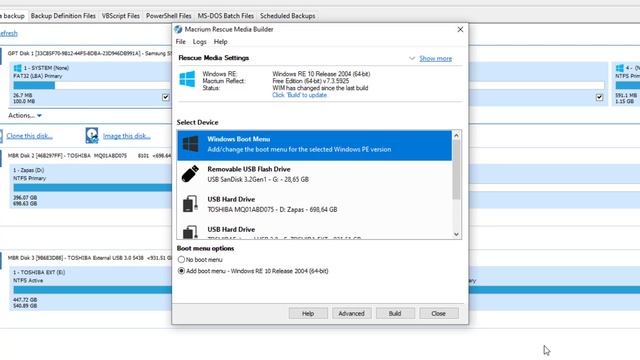Expand settings with the Show more chevron

point(412,58)
